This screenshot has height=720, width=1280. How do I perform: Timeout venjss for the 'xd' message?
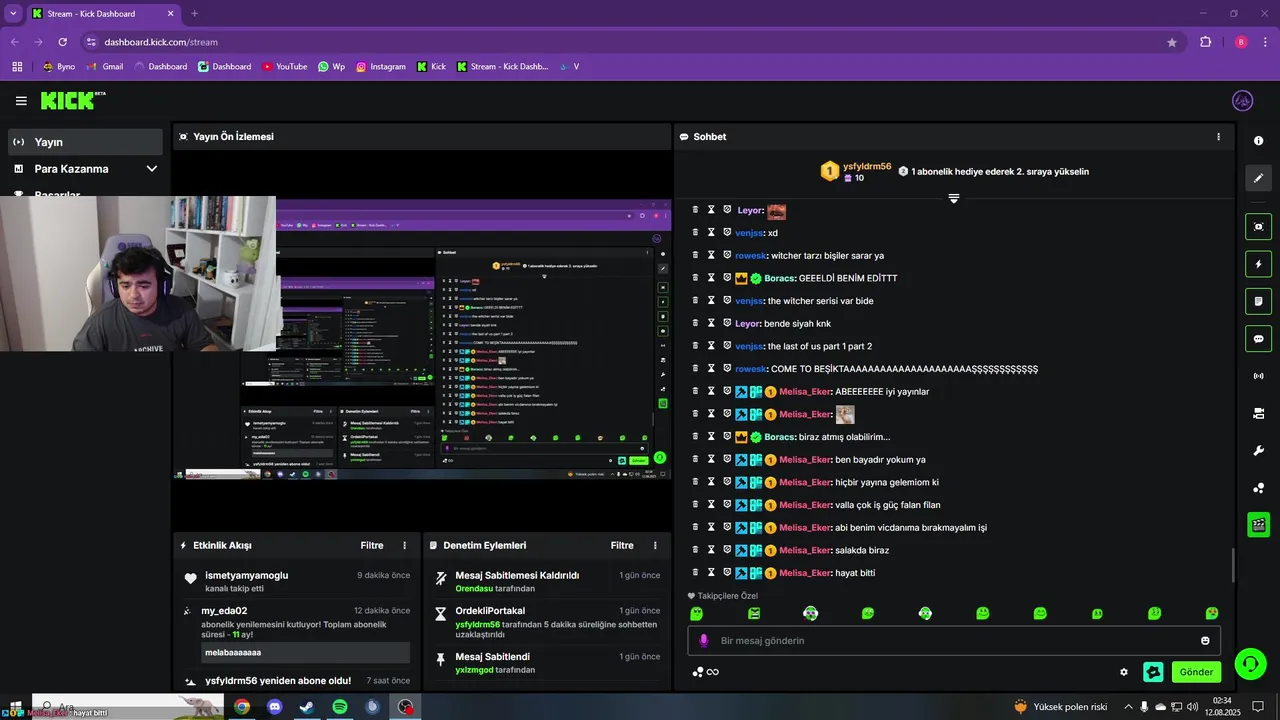point(711,232)
